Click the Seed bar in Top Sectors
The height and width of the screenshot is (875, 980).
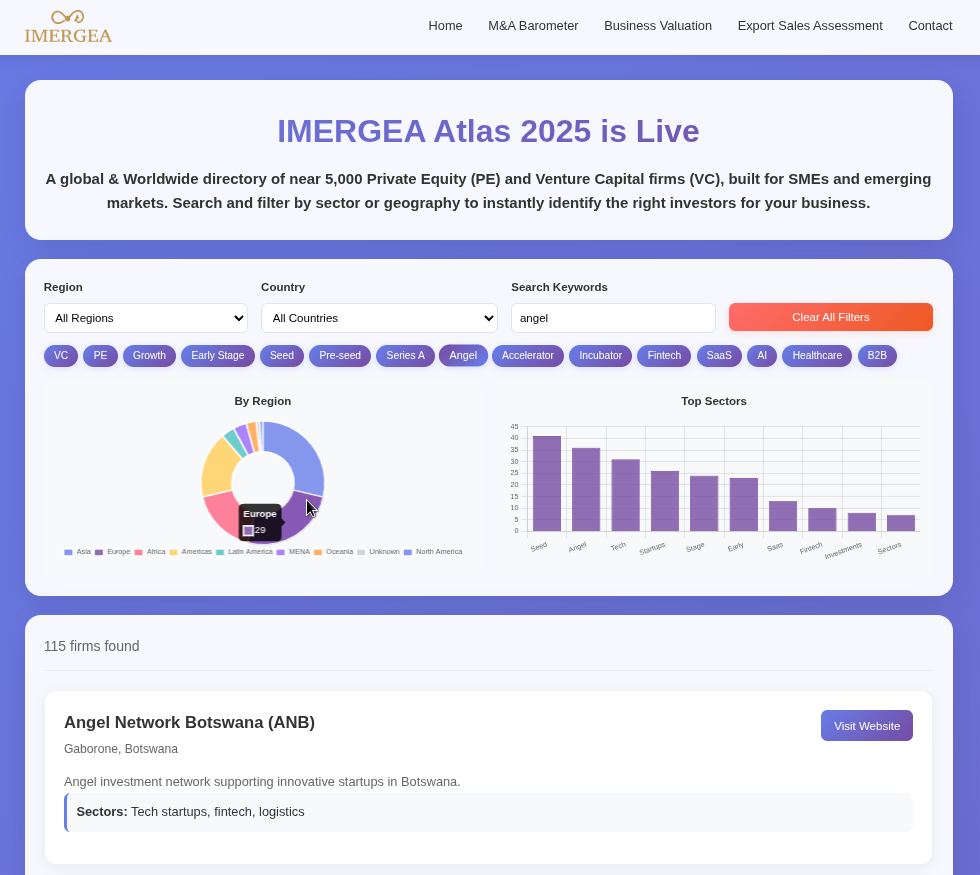(x=547, y=484)
